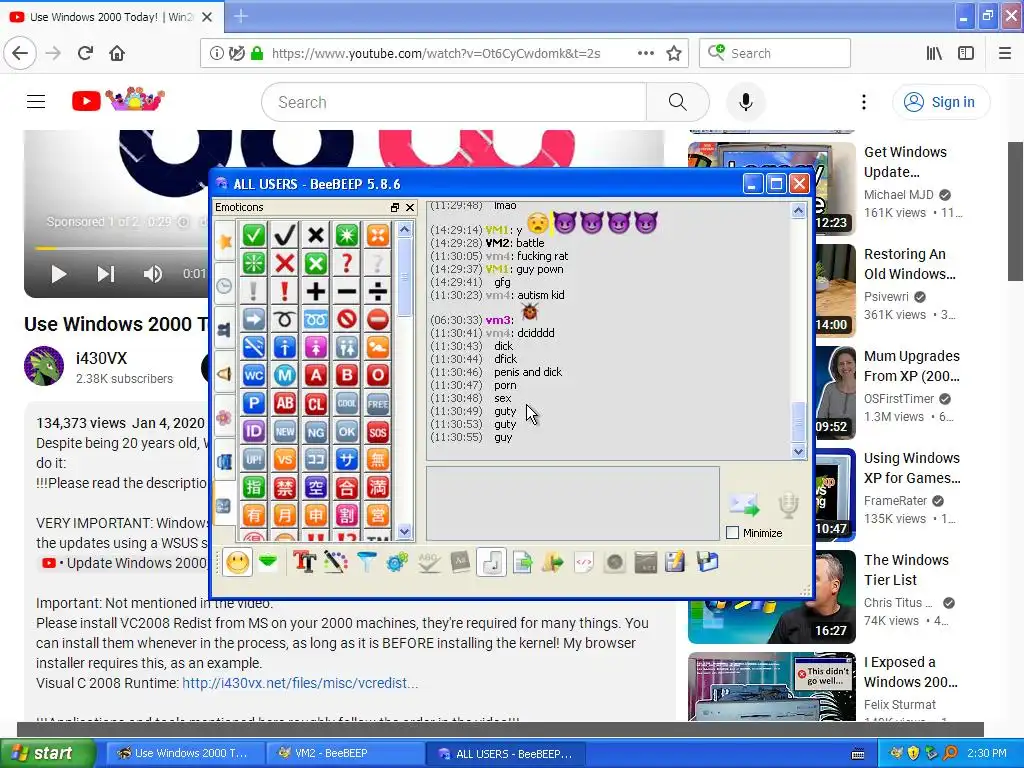Insert the red SOS emoticon
This screenshot has width=1024, height=768.
point(377,432)
